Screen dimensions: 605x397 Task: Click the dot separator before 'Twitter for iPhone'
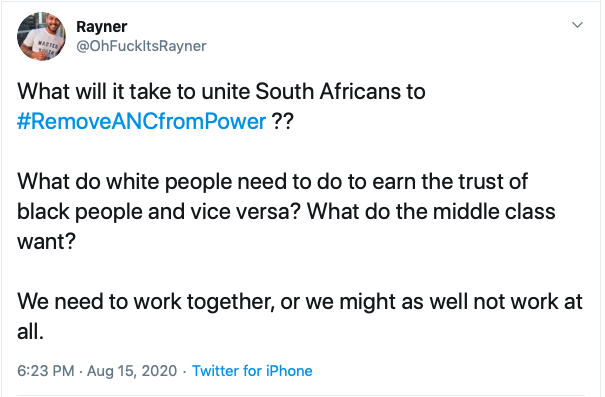pyautogui.click(x=184, y=372)
